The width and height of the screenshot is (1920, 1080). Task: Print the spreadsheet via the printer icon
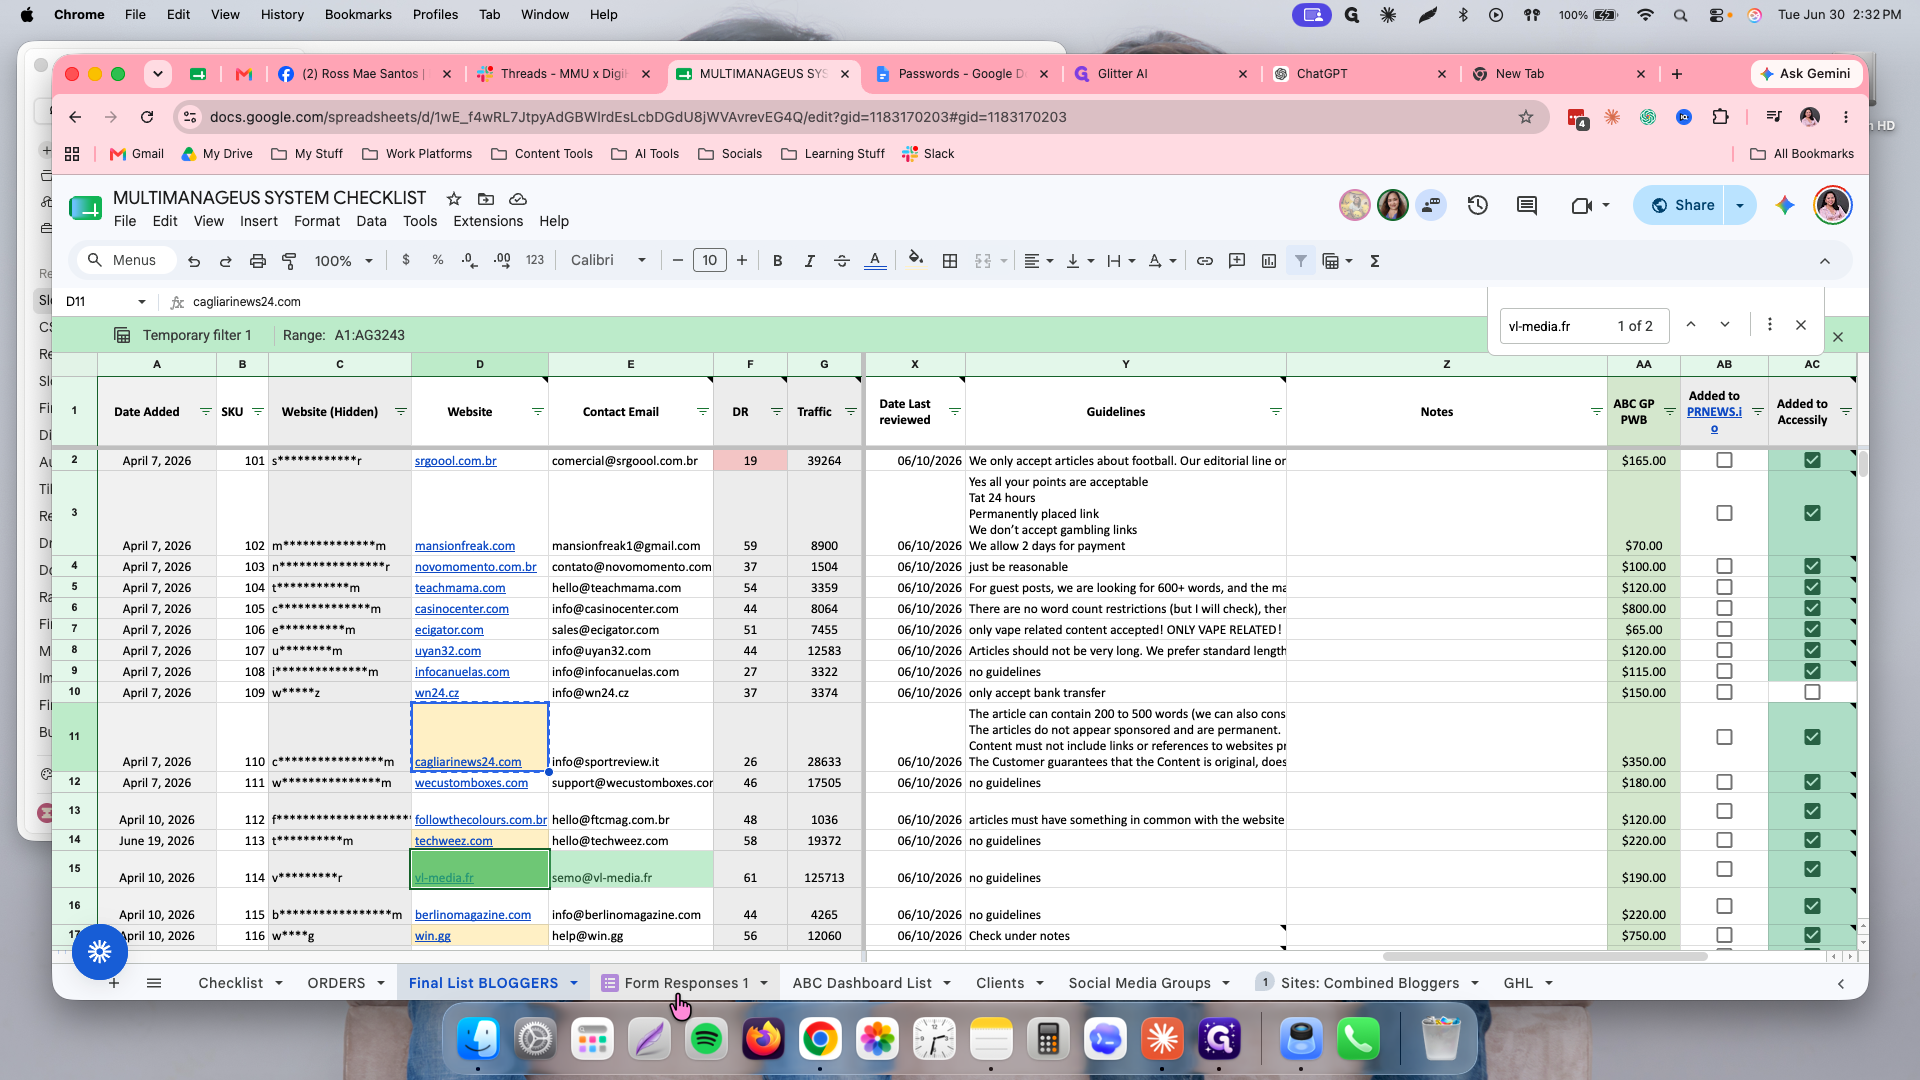tap(257, 261)
